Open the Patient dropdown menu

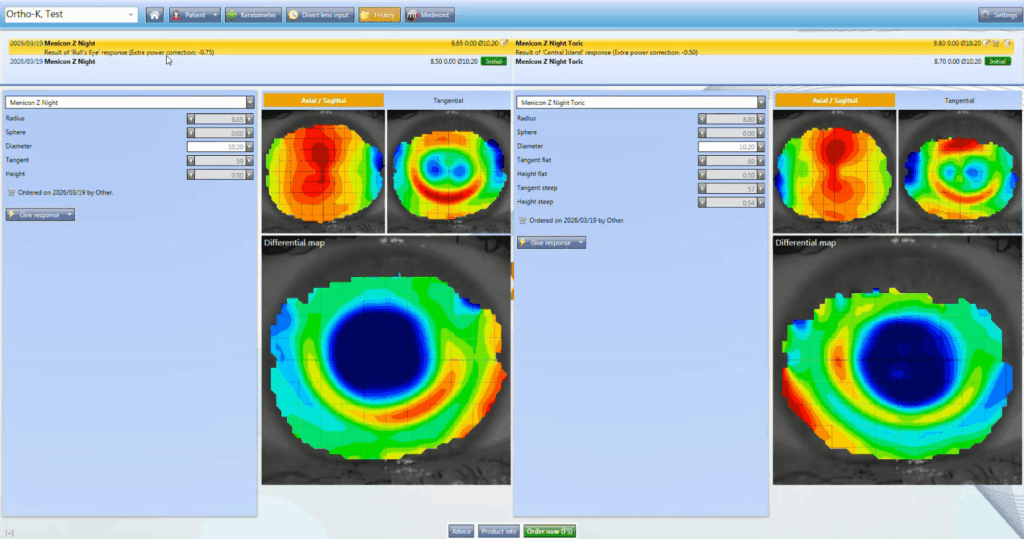[194, 15]
